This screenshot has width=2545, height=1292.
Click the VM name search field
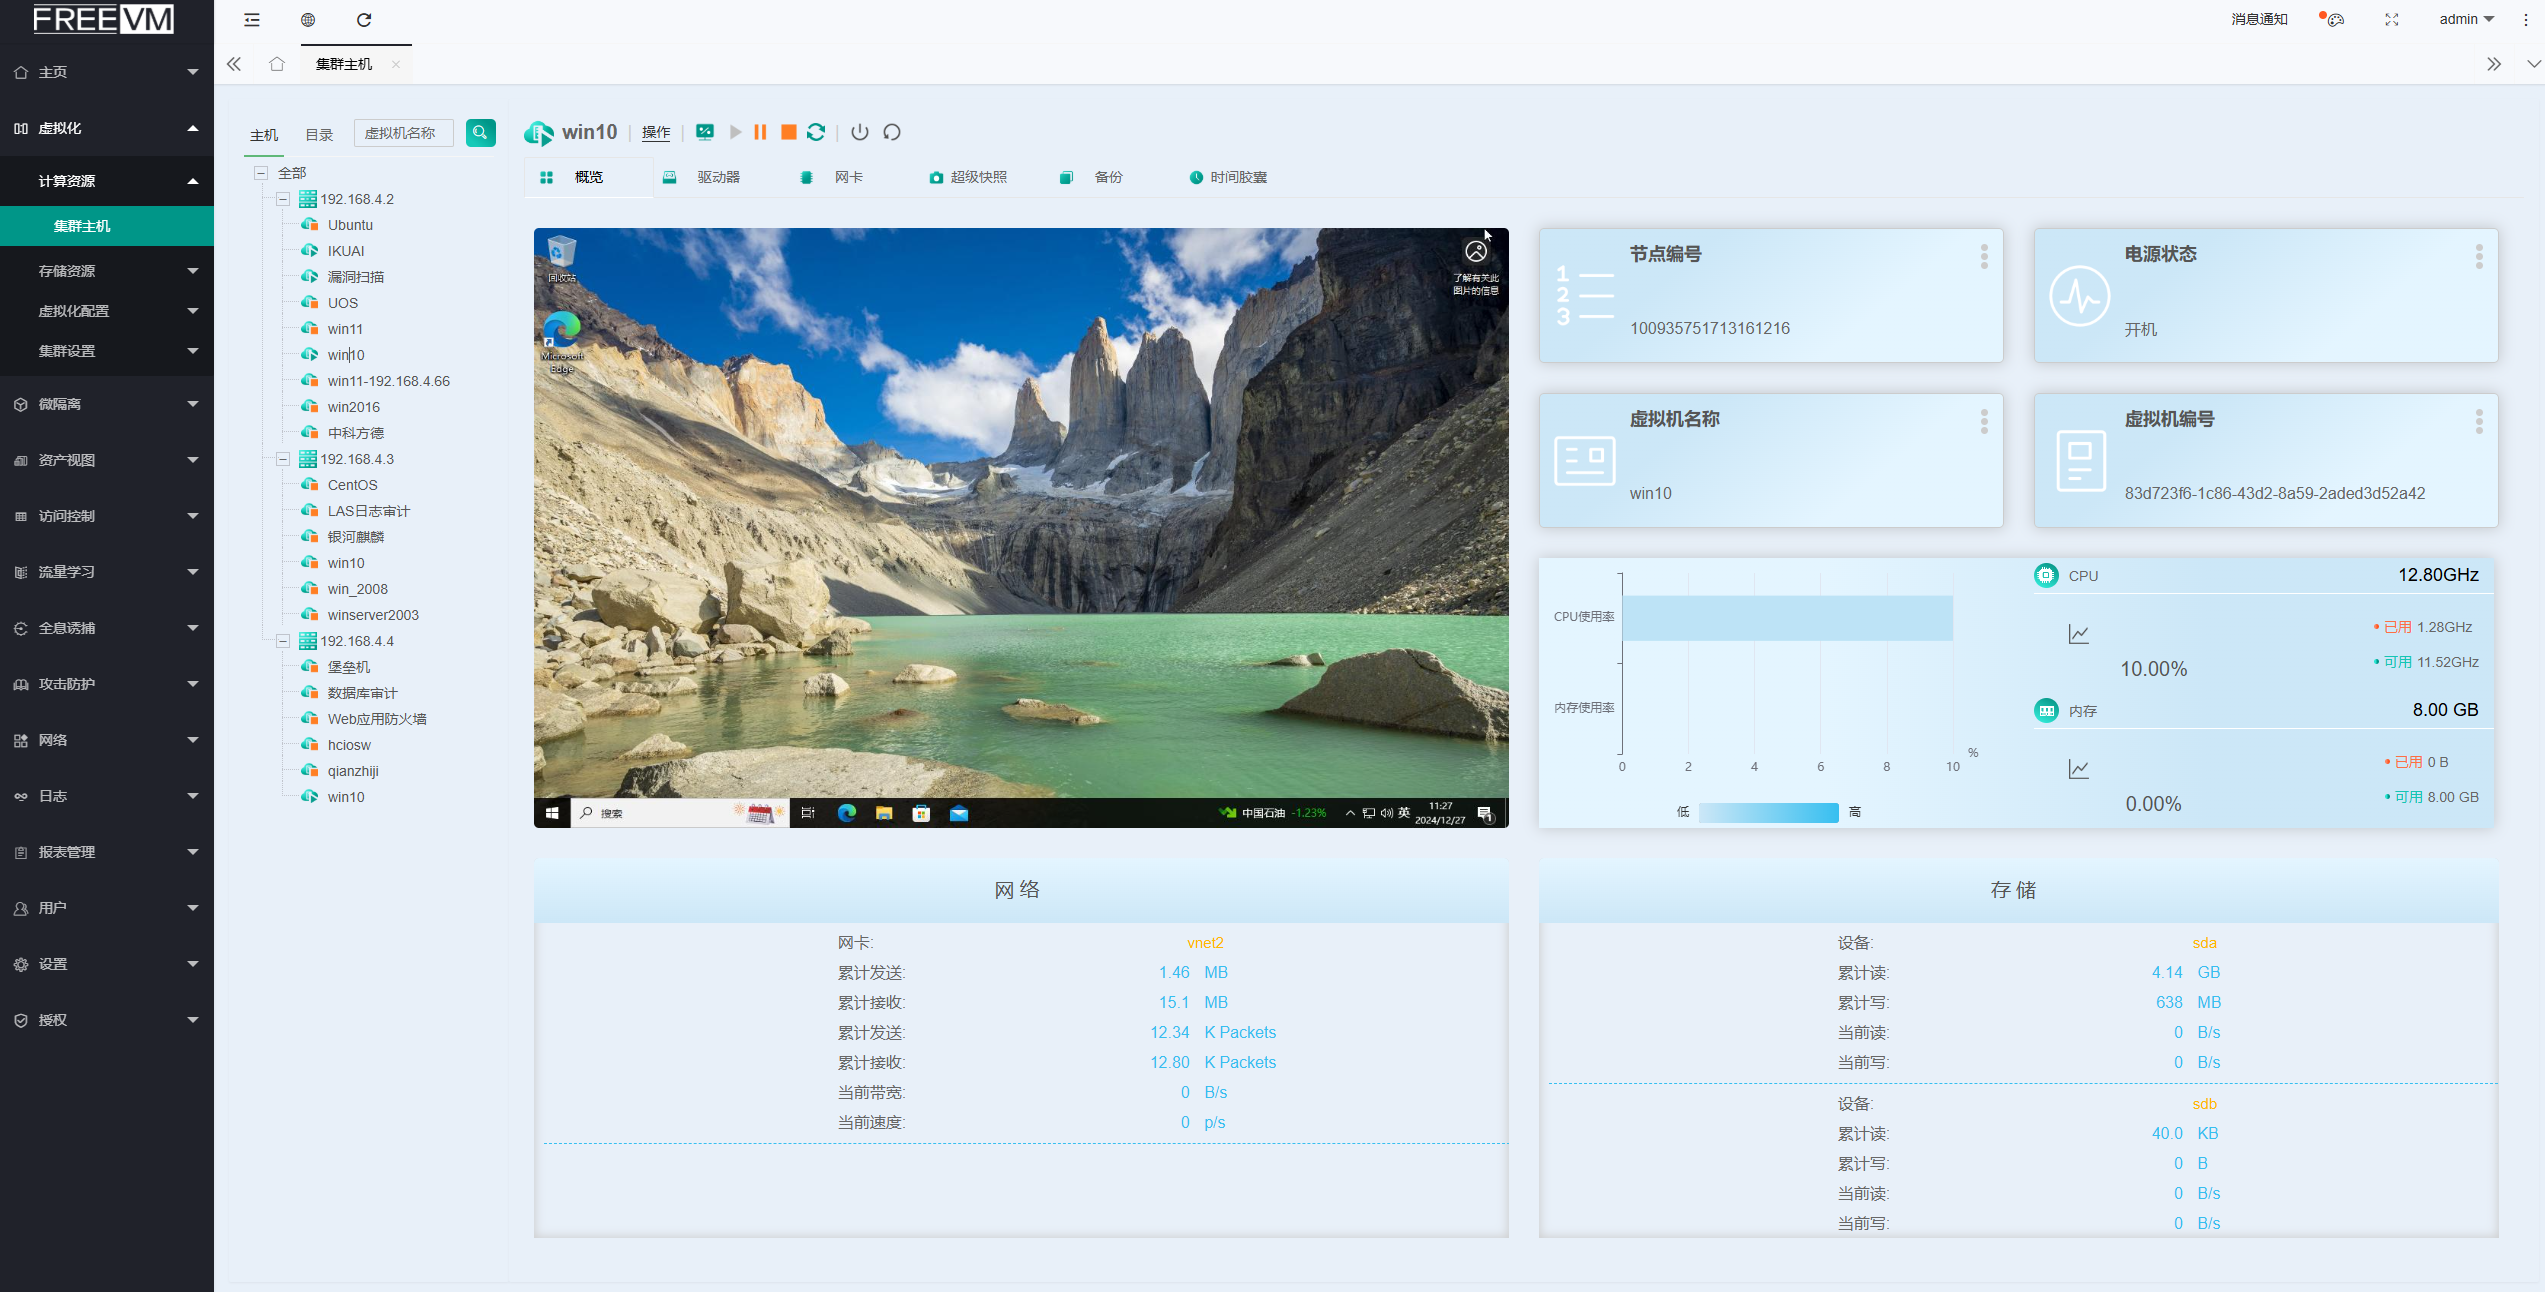tap(404, 133)
